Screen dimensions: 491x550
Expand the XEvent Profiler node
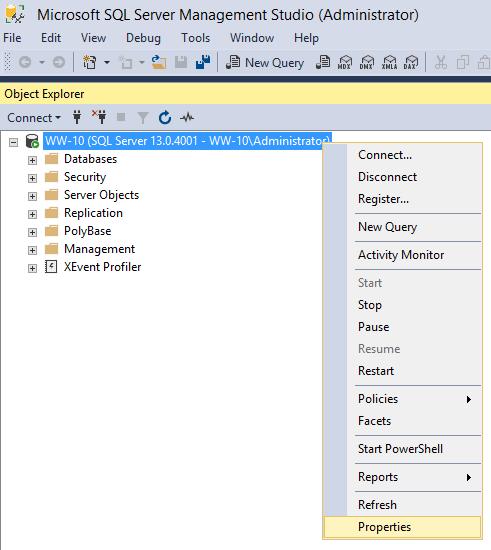(32, 268)
